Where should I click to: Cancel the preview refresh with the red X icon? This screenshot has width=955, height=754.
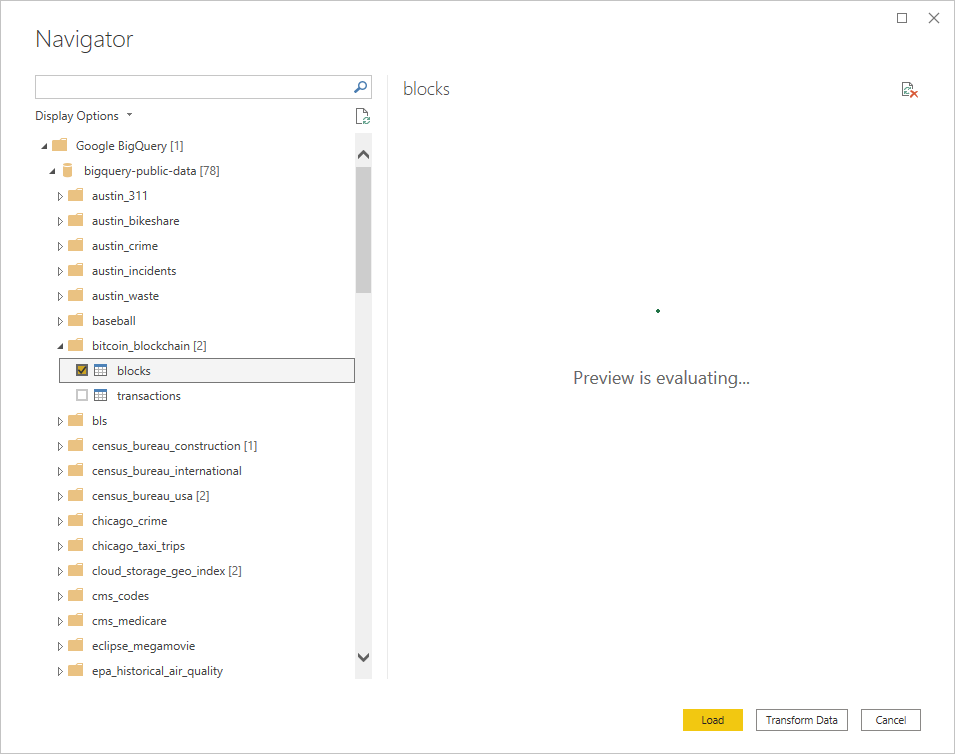[x=909, y=89]
